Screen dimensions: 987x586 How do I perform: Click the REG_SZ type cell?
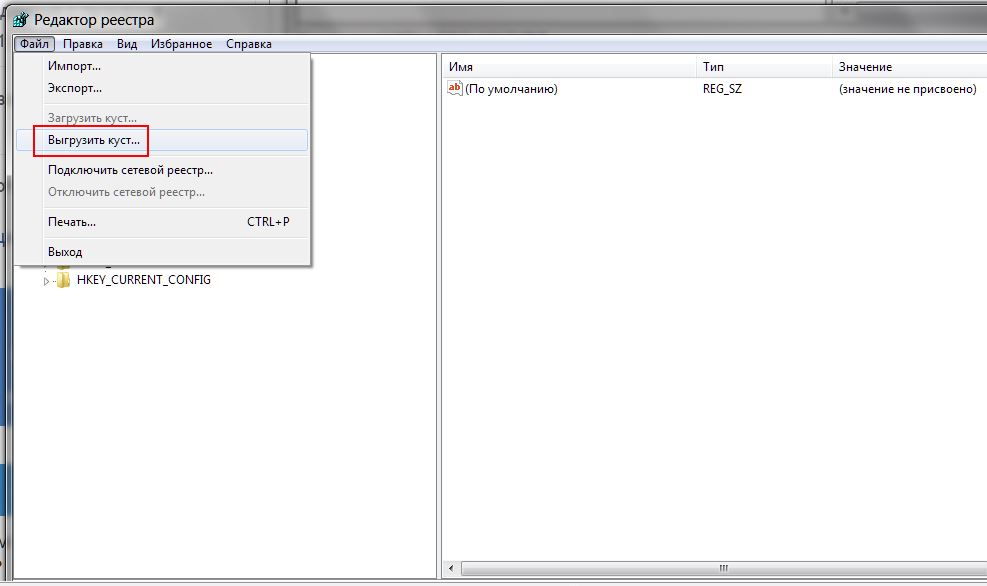pyautogui.click(x=722, y=89)
